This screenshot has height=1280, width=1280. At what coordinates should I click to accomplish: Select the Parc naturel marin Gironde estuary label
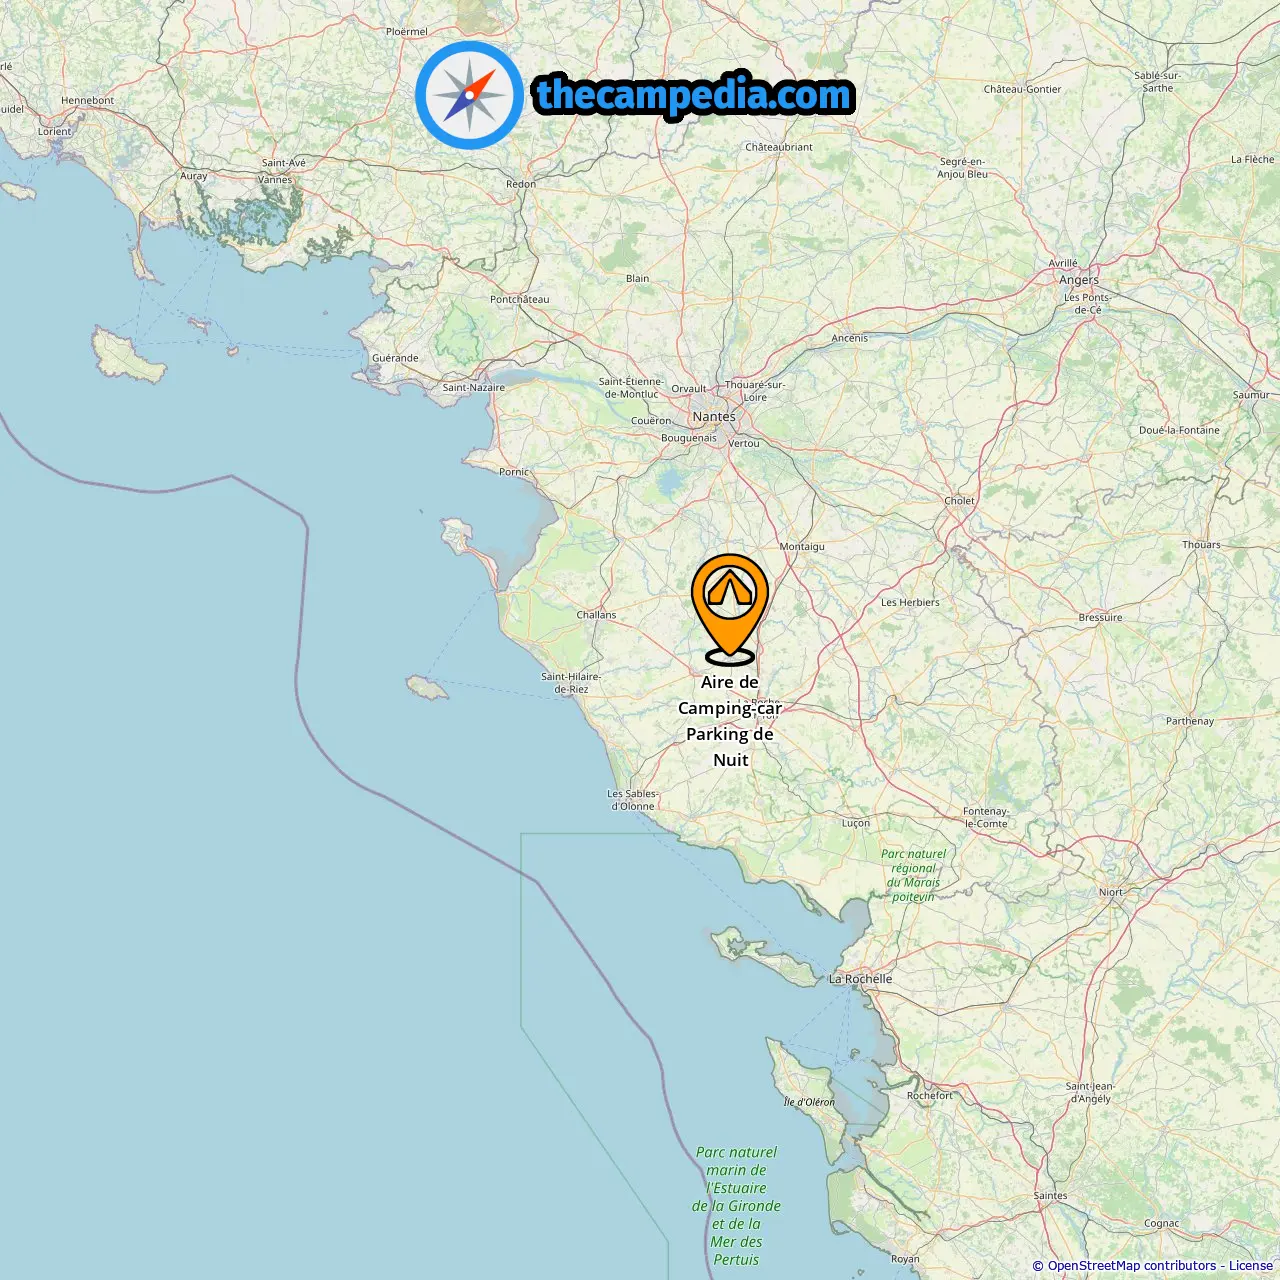736,1206
